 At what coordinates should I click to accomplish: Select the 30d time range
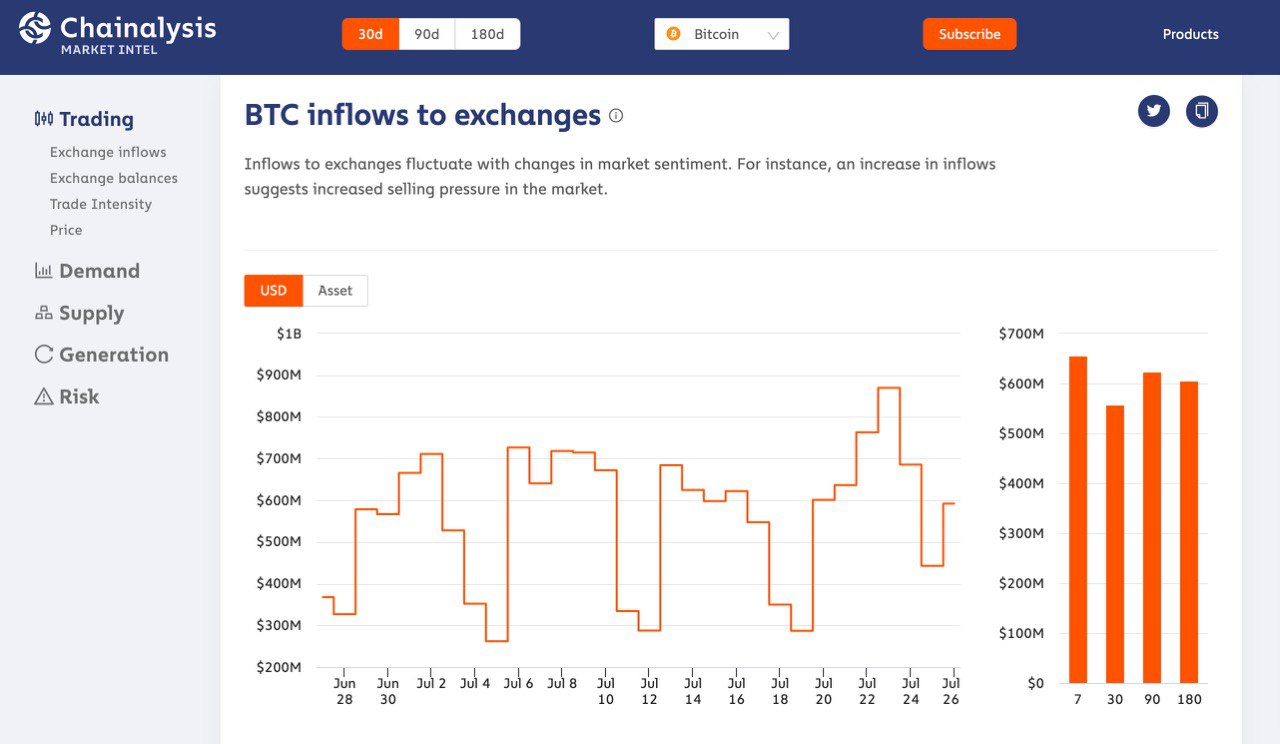click(x=371, y=34)
